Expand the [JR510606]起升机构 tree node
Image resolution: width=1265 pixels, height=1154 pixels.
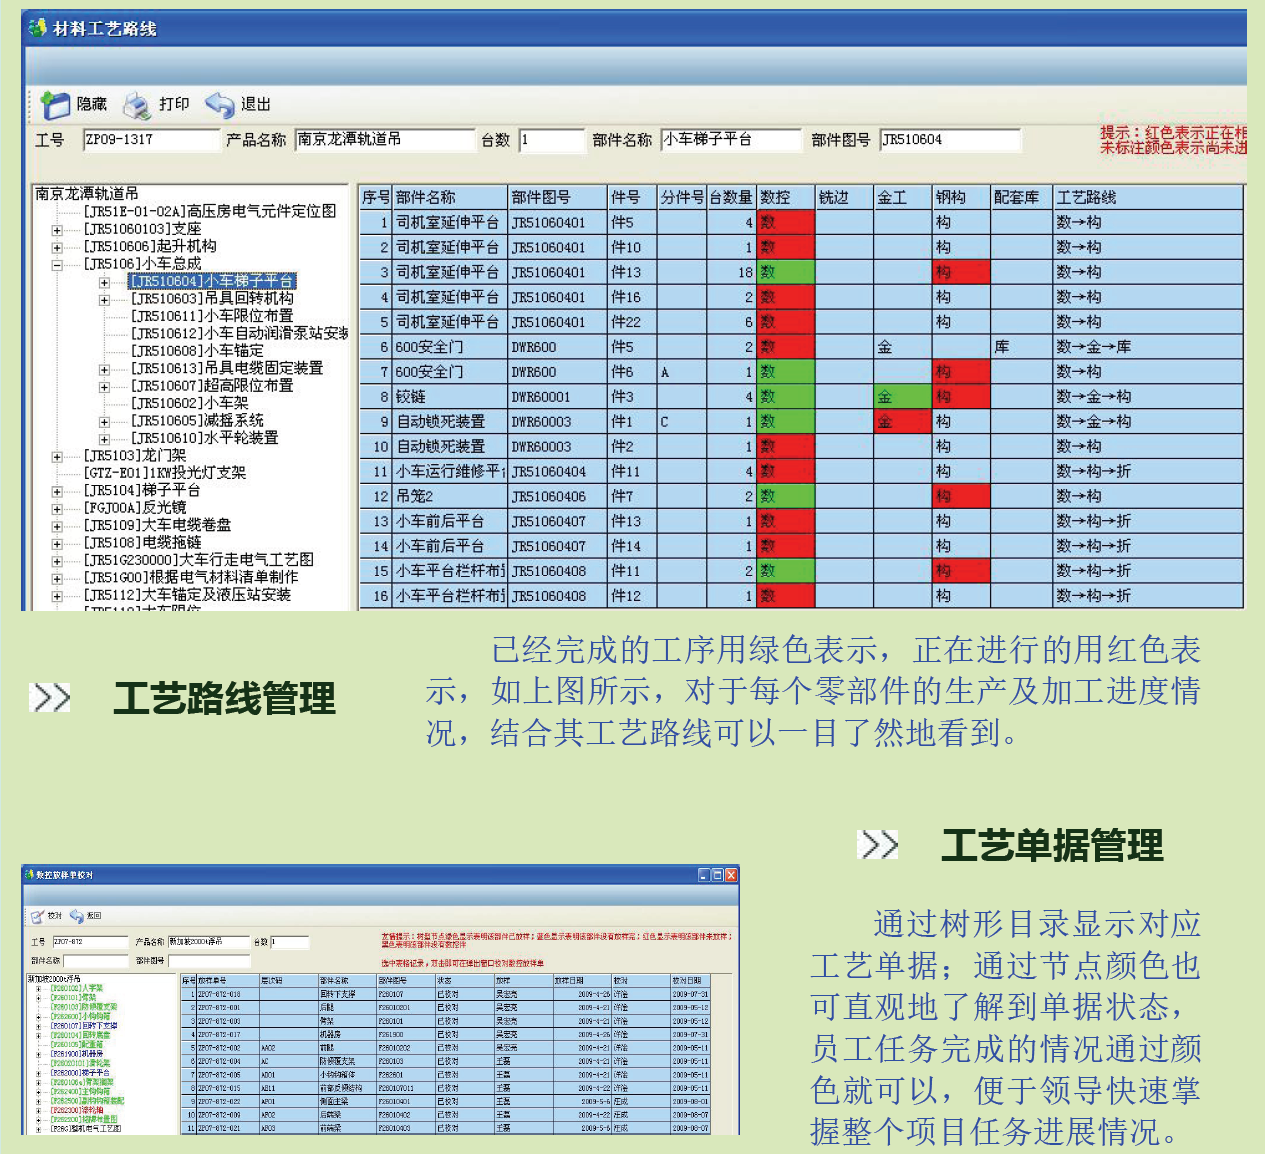click(x=57, y=247)
